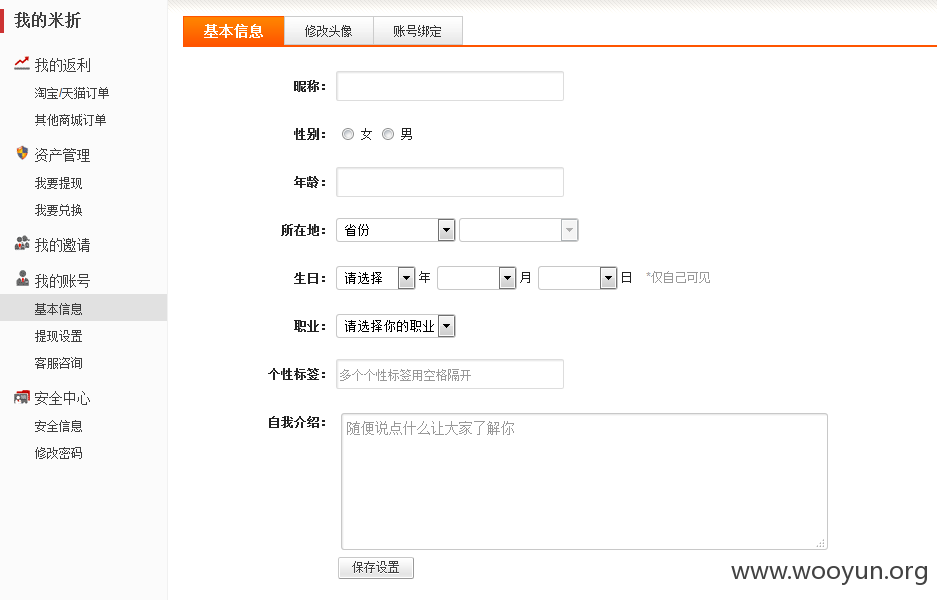Click the 个性标签 input field
937x600 pixels.
[450, 374]
